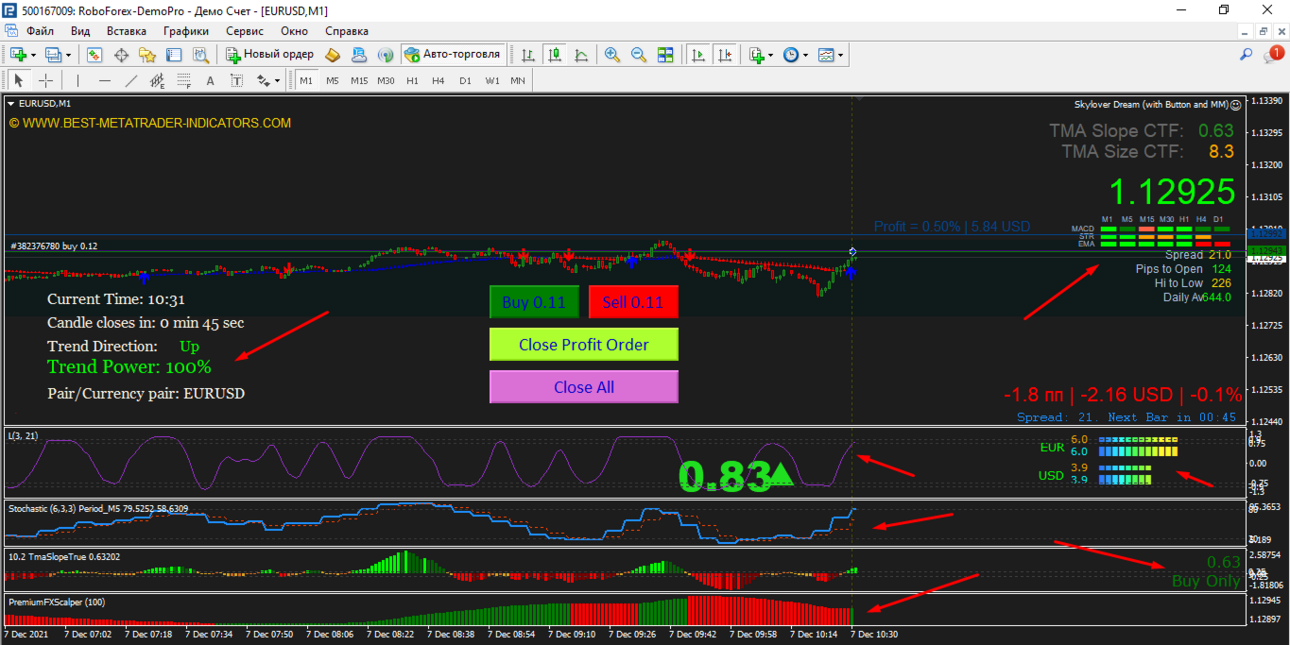Switch to D1 timeframe
The width and height of the screenshot is (1290, 645).
click(465, 81)
